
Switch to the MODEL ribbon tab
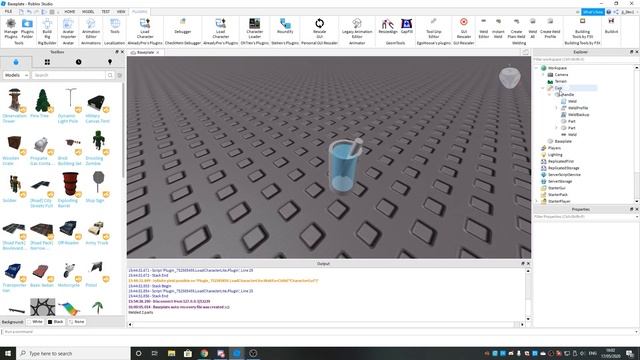click(88, 11)
